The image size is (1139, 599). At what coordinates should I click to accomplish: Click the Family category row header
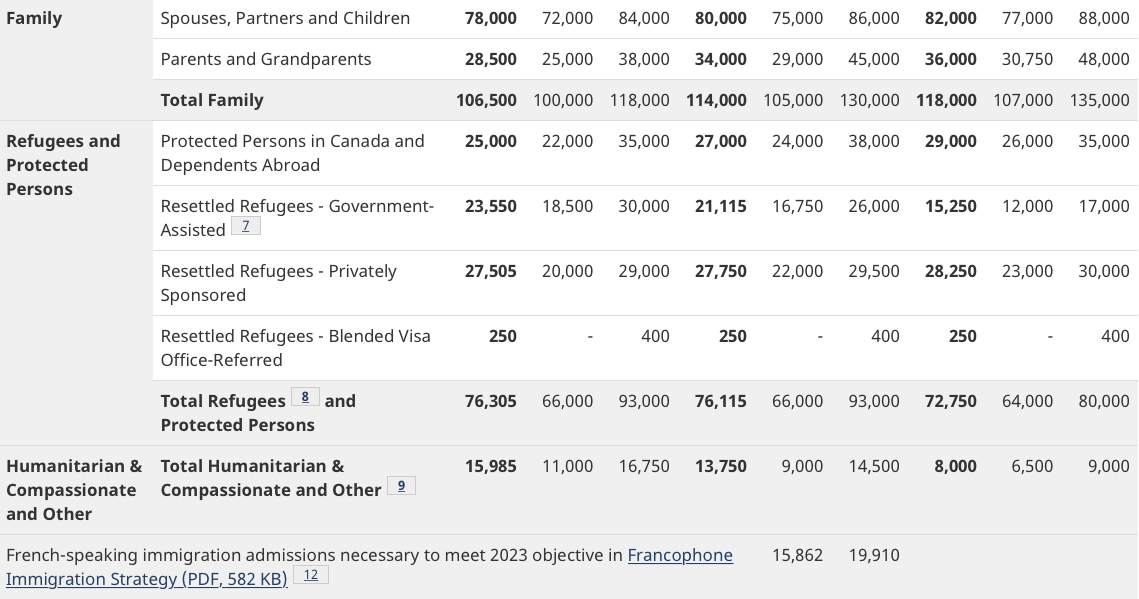pos(34,18)
